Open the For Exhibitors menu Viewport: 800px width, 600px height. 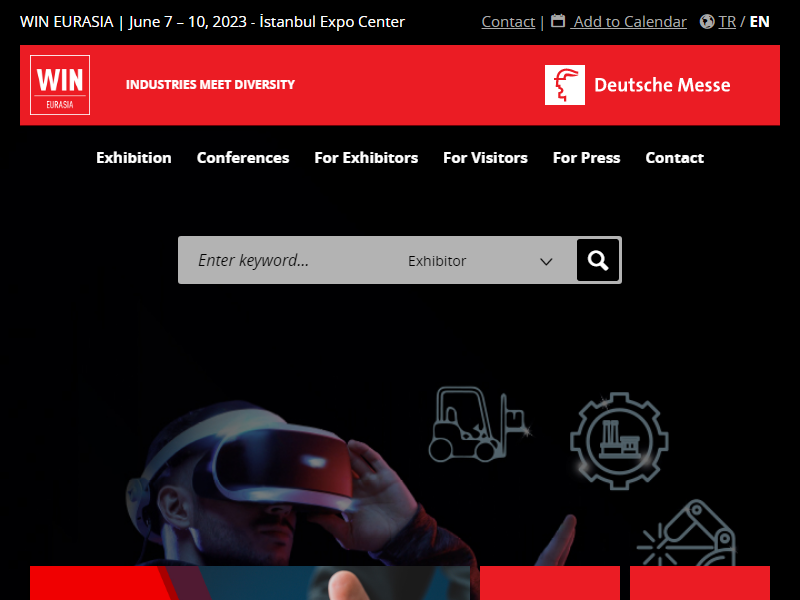[x=366, y=158]
